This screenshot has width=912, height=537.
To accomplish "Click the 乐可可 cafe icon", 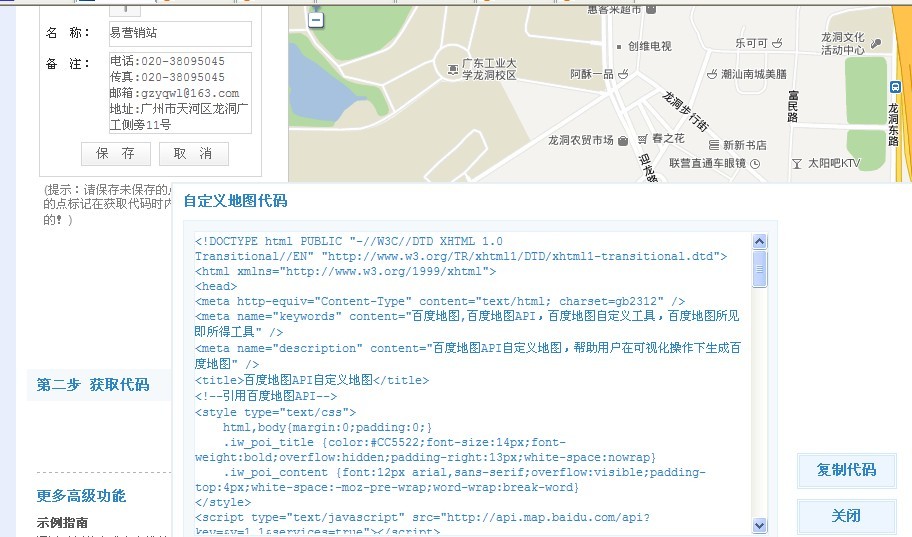I will point(777,42).
